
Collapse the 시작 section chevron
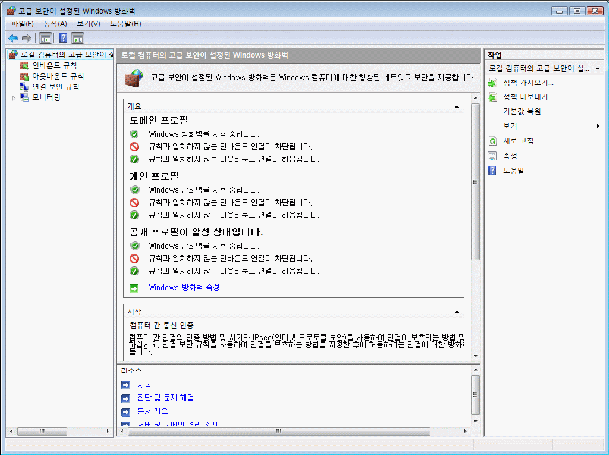pyautogui.click(x=457, y=312)
